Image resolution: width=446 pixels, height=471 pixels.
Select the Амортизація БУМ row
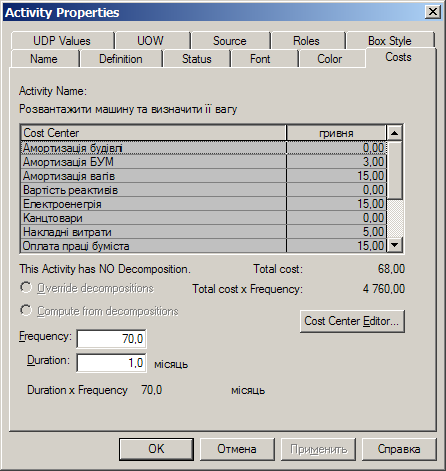click(x=204, y=162)
